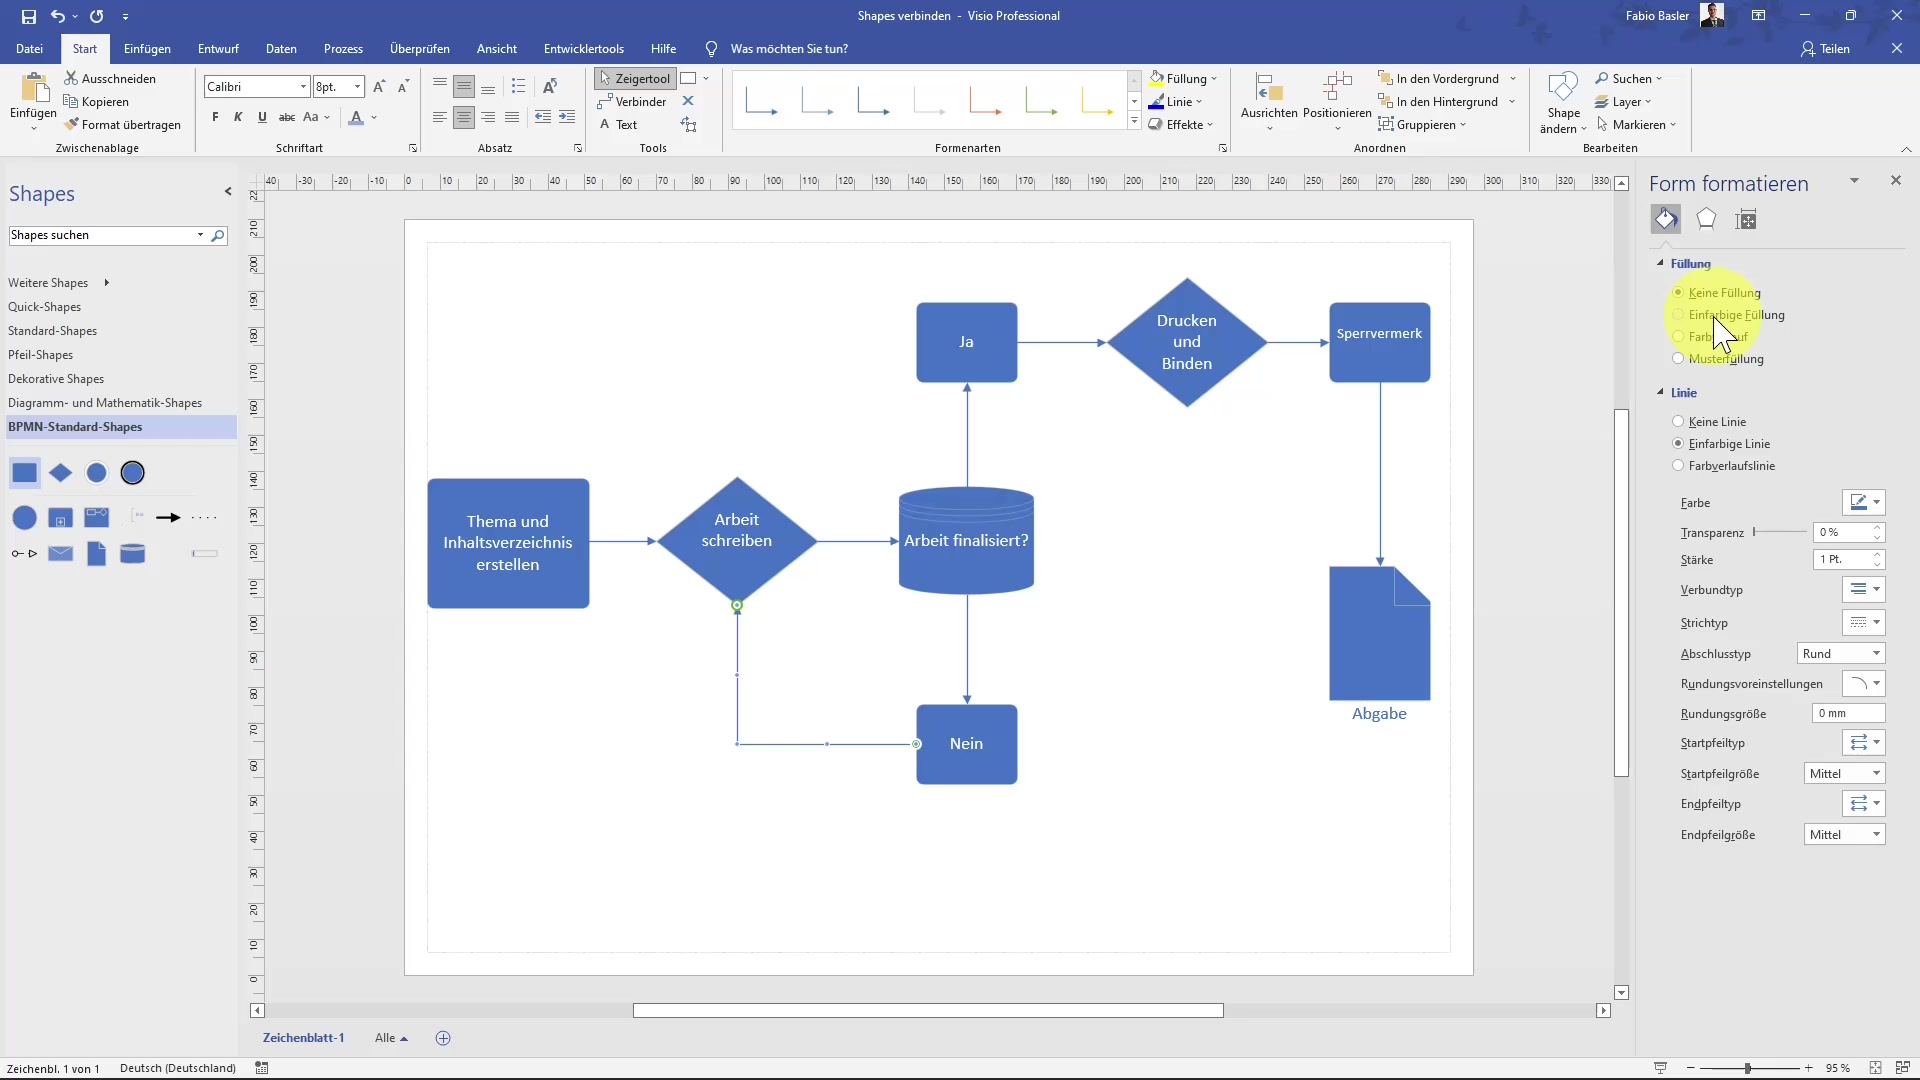This screenshot has width=1920, height=1080.
Task: Select the Verbinder connector tool
Action: (631, 102)
